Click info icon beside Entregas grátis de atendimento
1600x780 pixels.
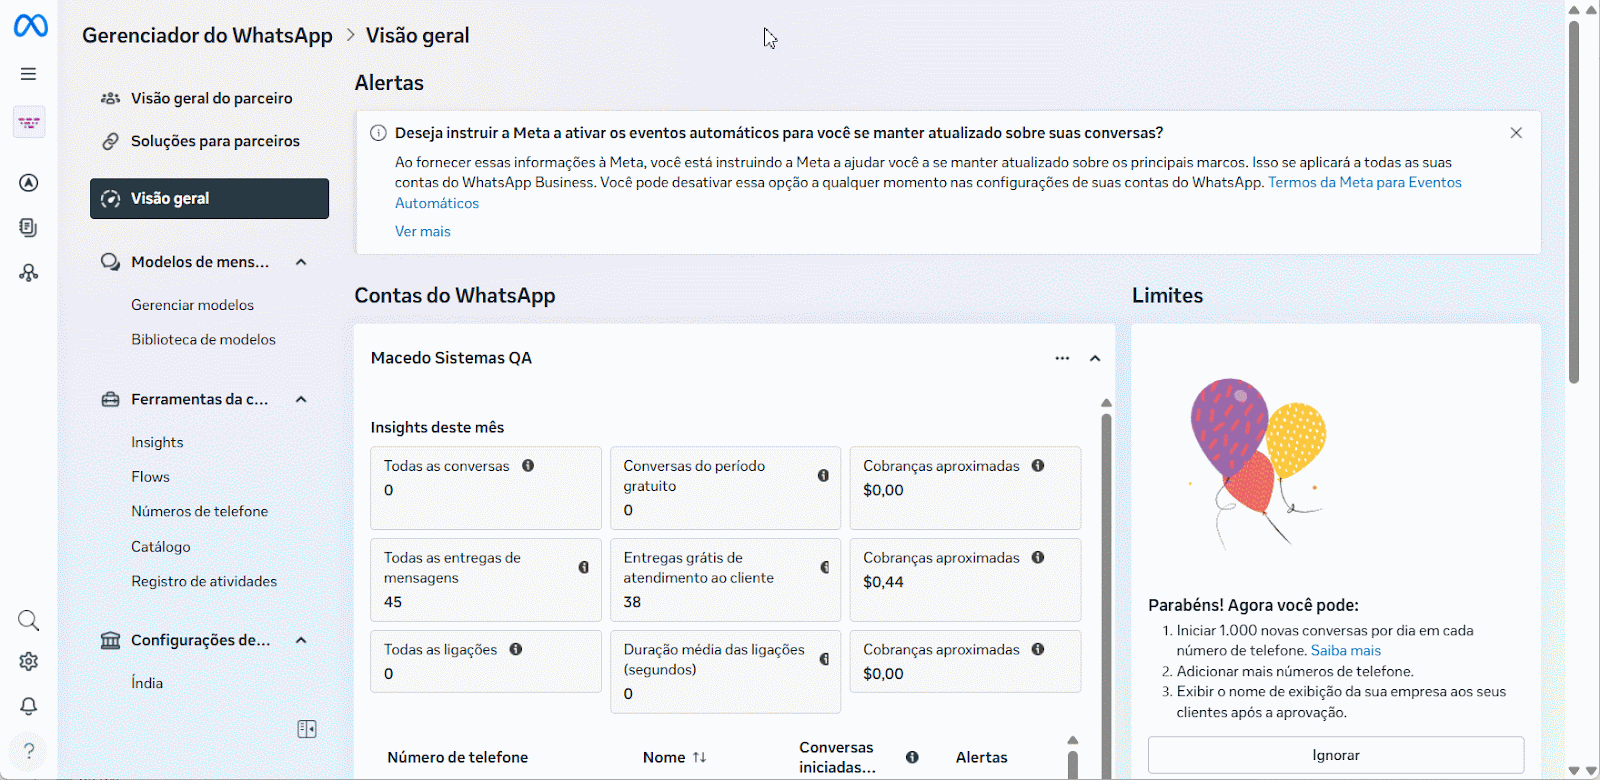coord(824,568)
